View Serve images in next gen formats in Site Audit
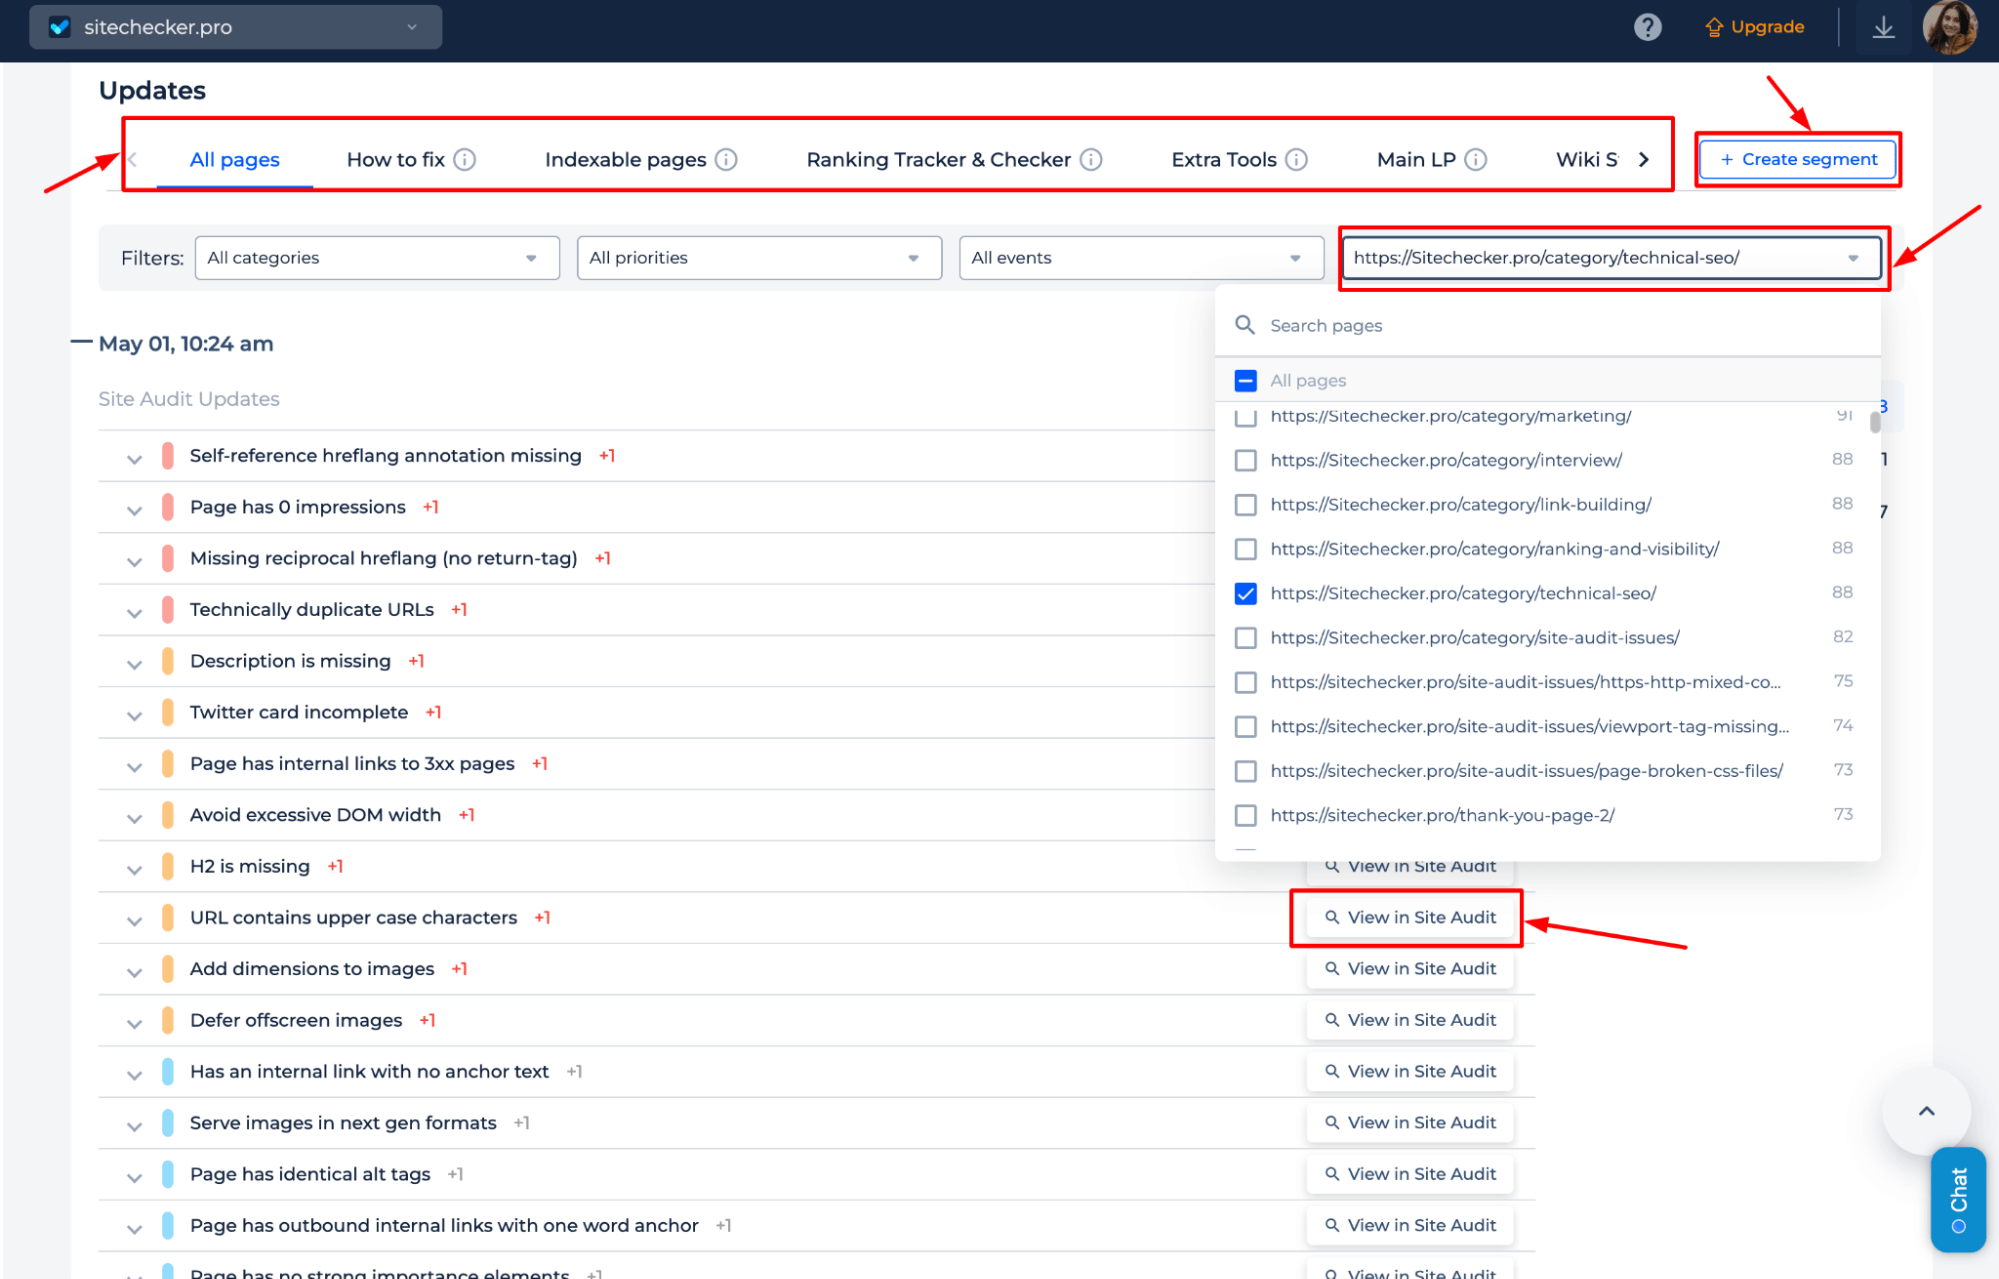Viewport: 1999px width, 1279px height. click(x=1410, y=1123)
